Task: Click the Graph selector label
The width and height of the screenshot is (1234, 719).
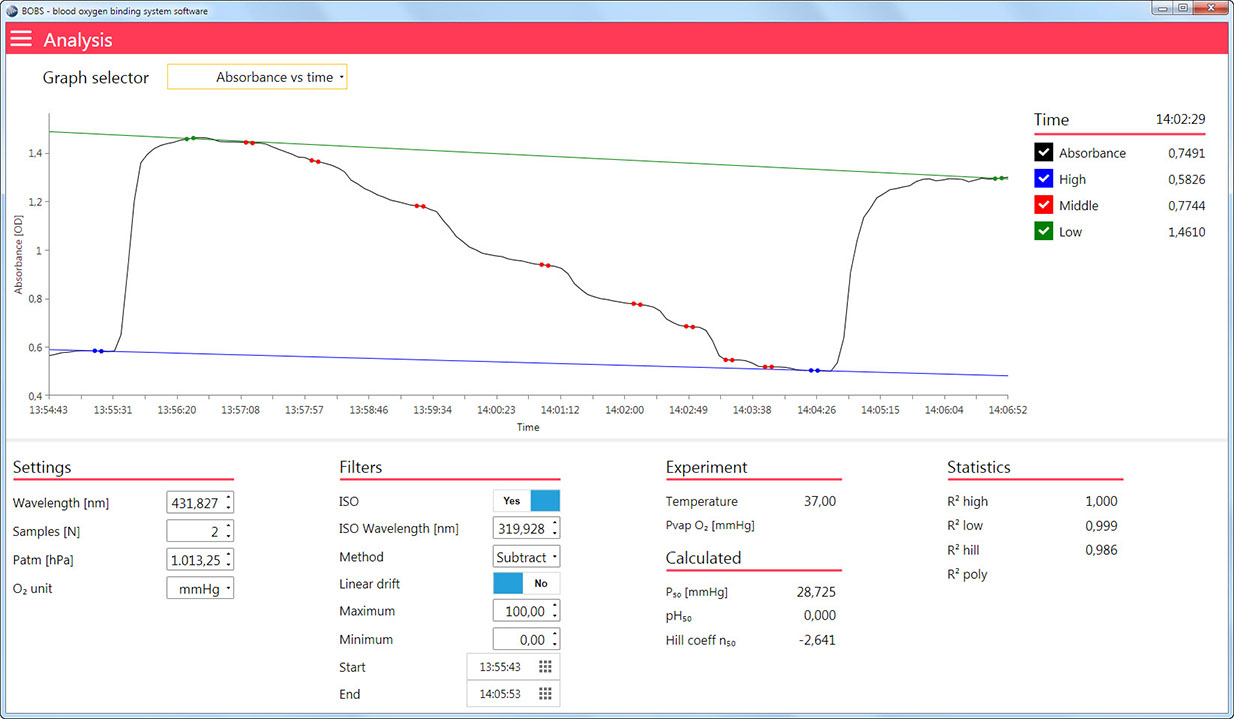Action: point(96,77)
